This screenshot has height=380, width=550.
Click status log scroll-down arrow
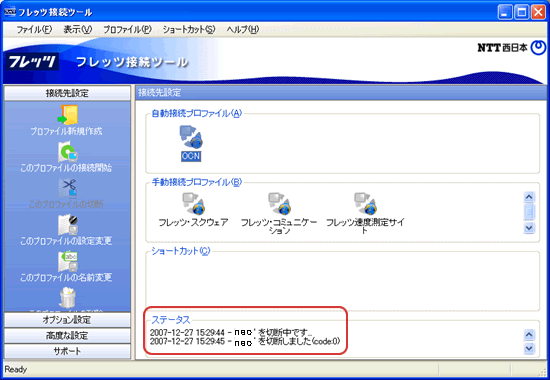click(x=529, y=348)
